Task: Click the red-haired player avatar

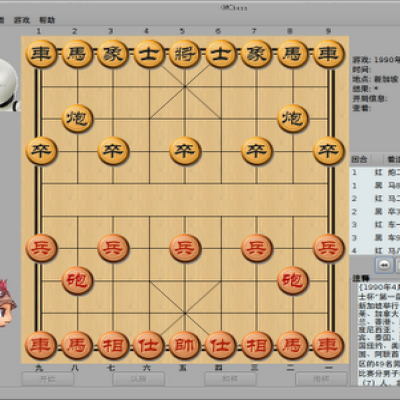Action: tap(8, 303)
